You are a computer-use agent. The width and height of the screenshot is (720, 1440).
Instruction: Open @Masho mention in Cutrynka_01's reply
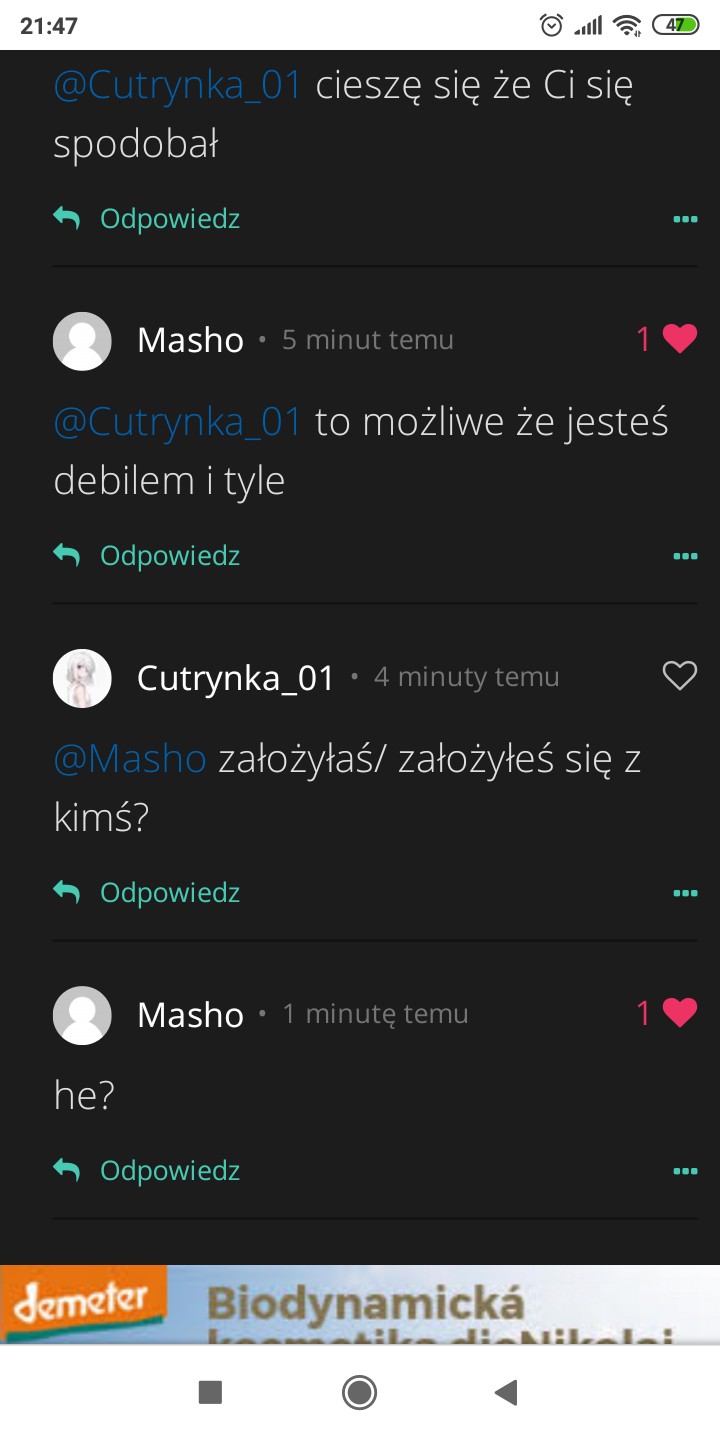[x=129, y=760]
